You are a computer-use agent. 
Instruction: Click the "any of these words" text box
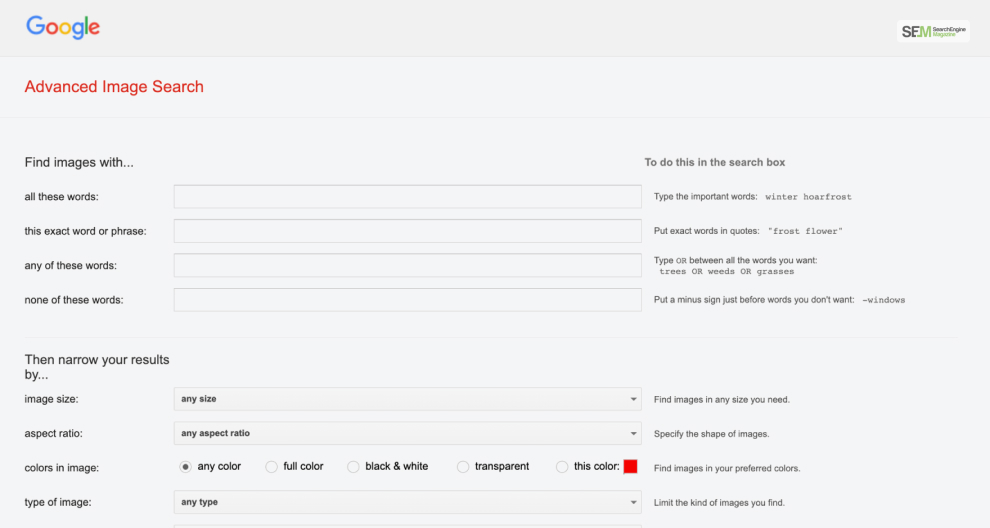pos(408,265)
